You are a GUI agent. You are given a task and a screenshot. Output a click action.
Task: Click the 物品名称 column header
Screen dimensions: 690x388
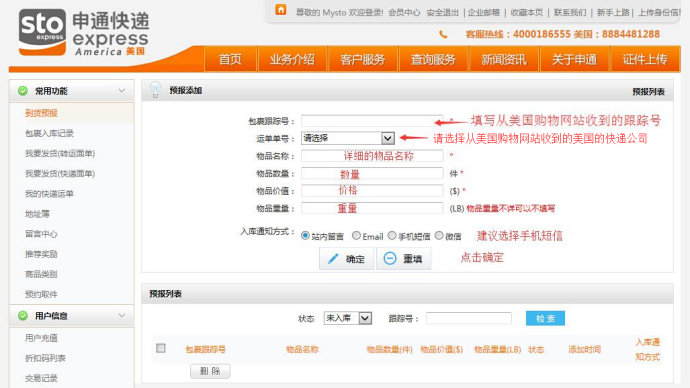pos(302,350)
